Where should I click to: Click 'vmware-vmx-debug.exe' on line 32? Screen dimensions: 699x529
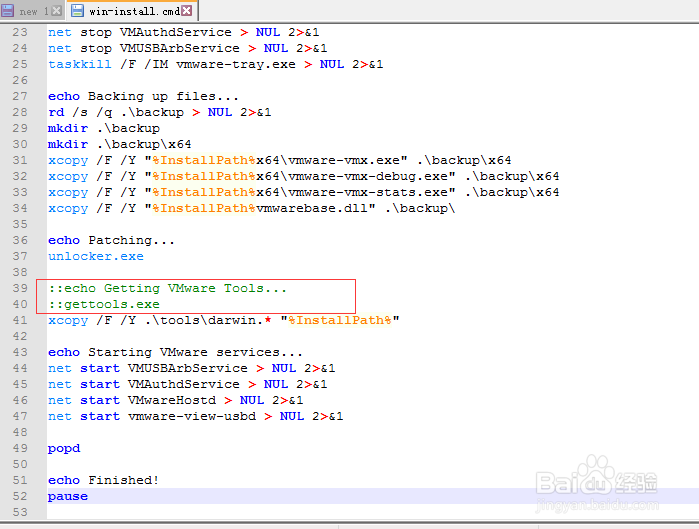[x=368, y=176]
